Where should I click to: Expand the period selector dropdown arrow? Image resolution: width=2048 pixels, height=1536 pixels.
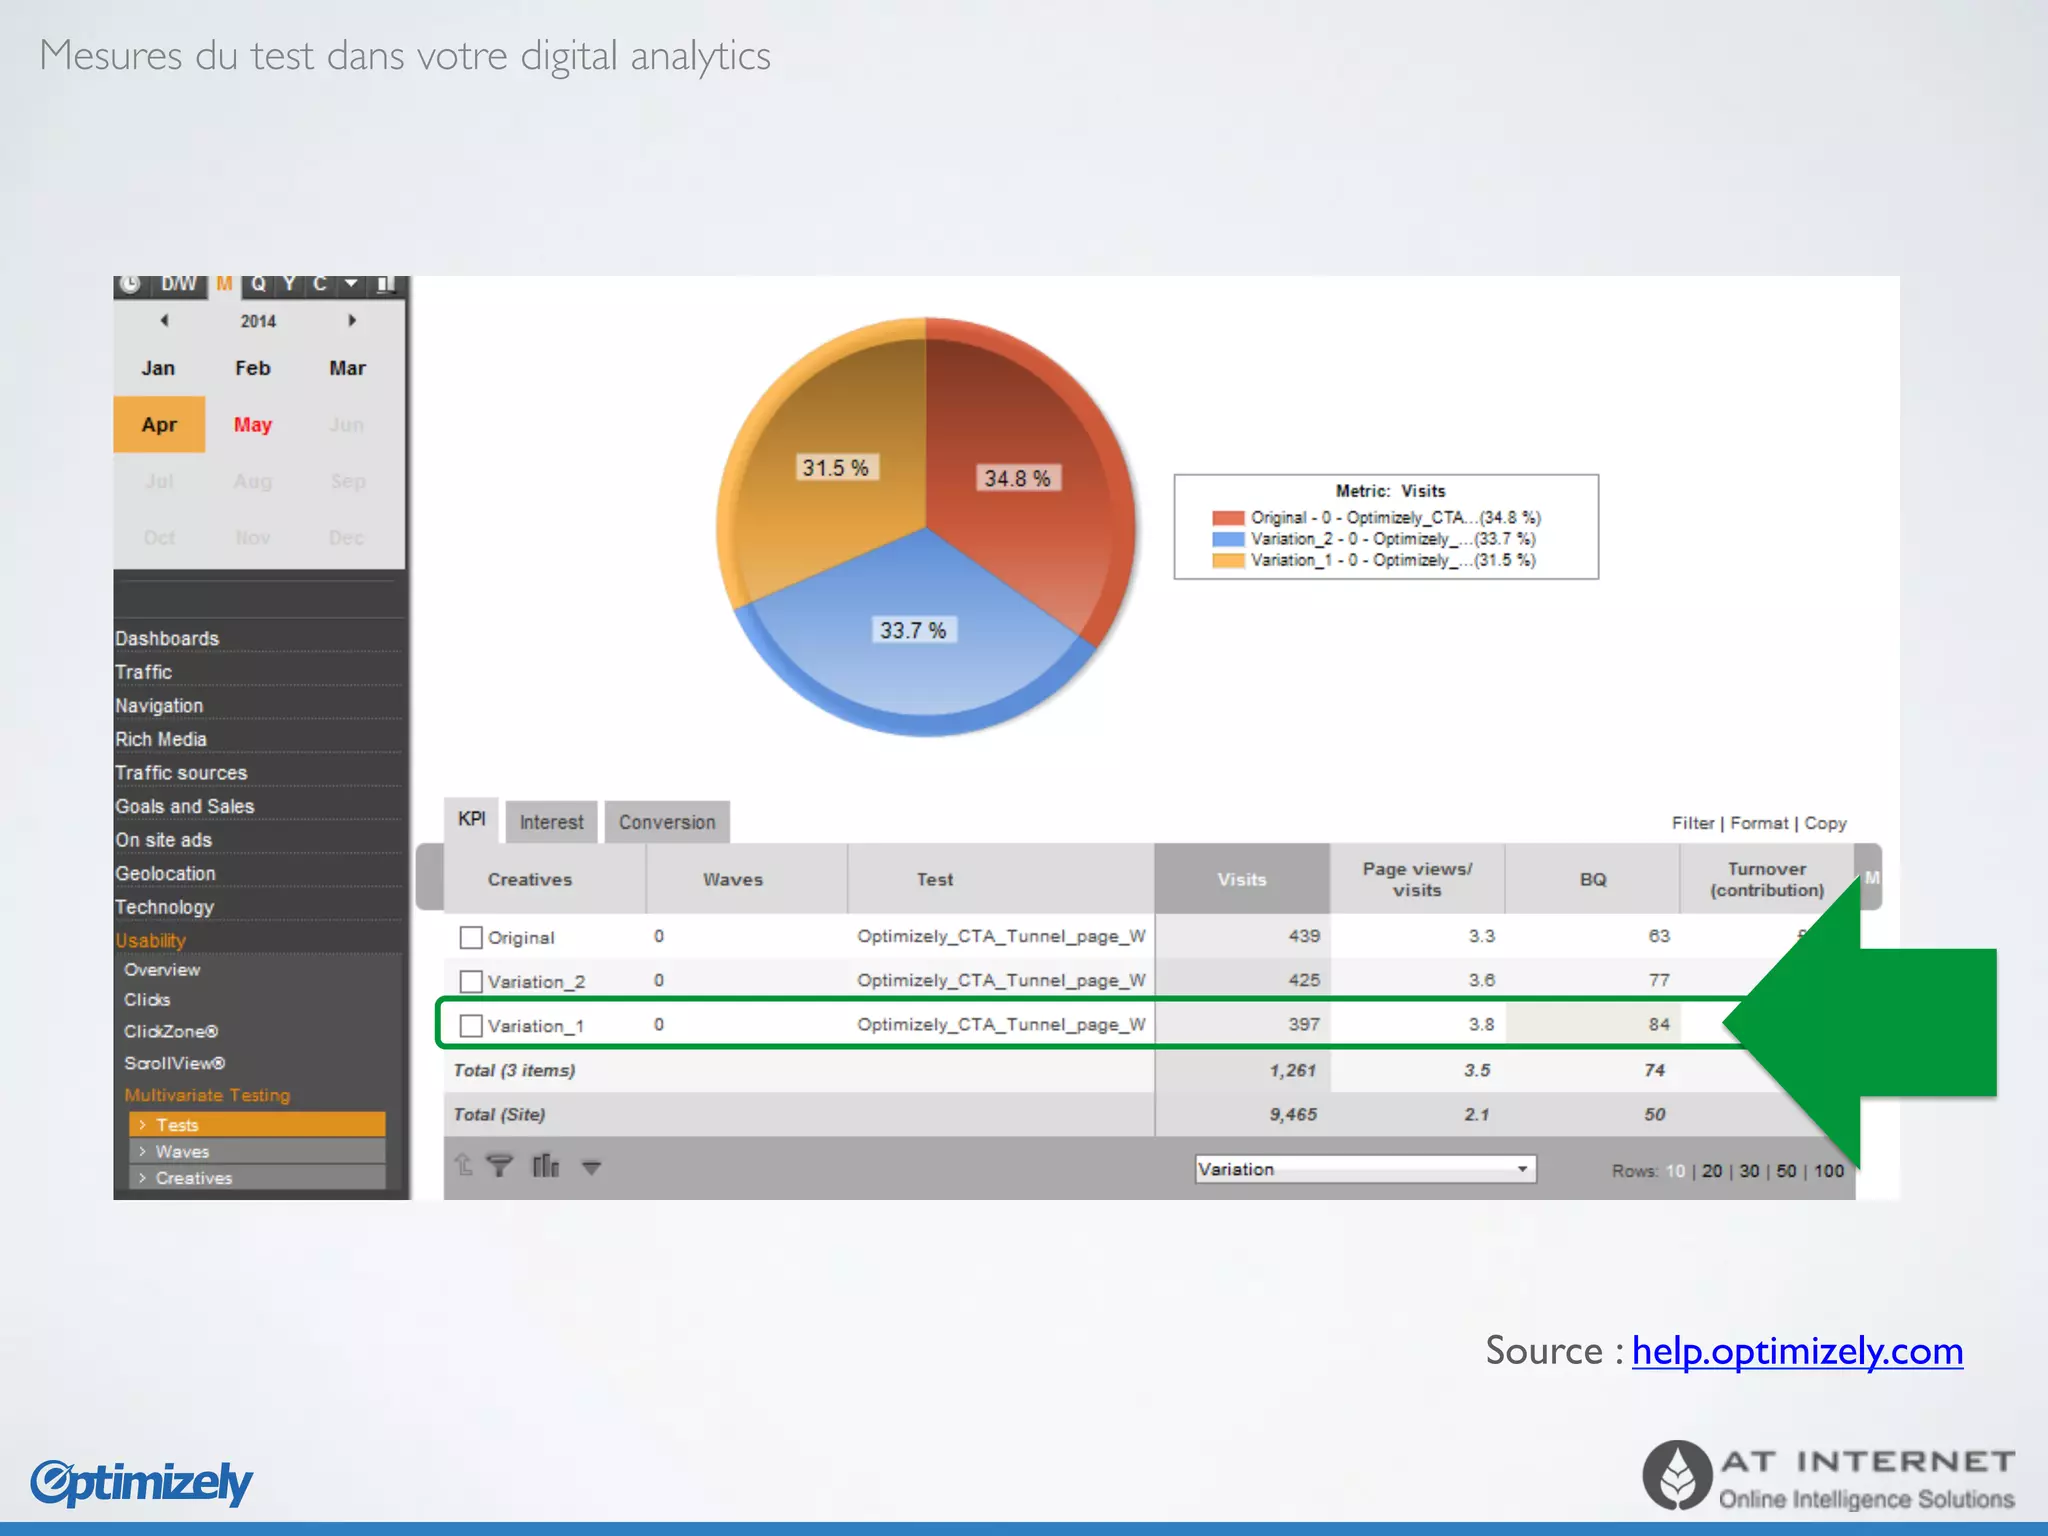tap(351, 284)
